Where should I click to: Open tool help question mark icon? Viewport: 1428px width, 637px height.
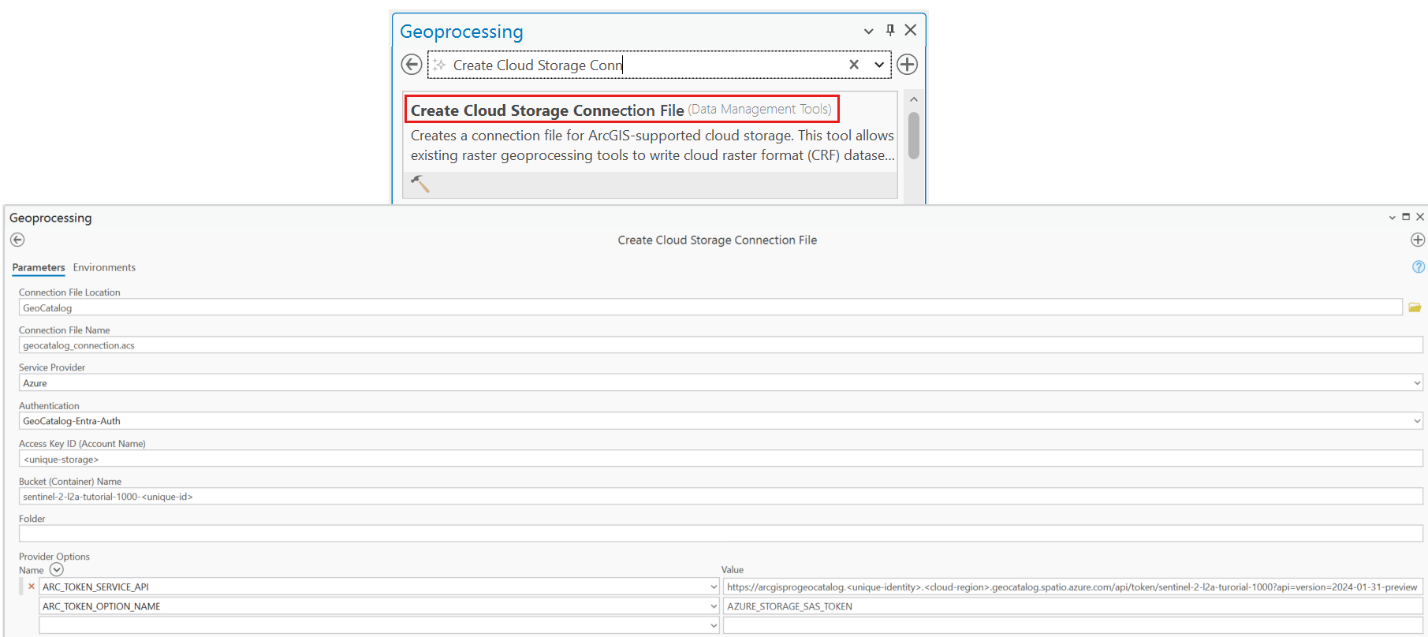coord(1417,267)
